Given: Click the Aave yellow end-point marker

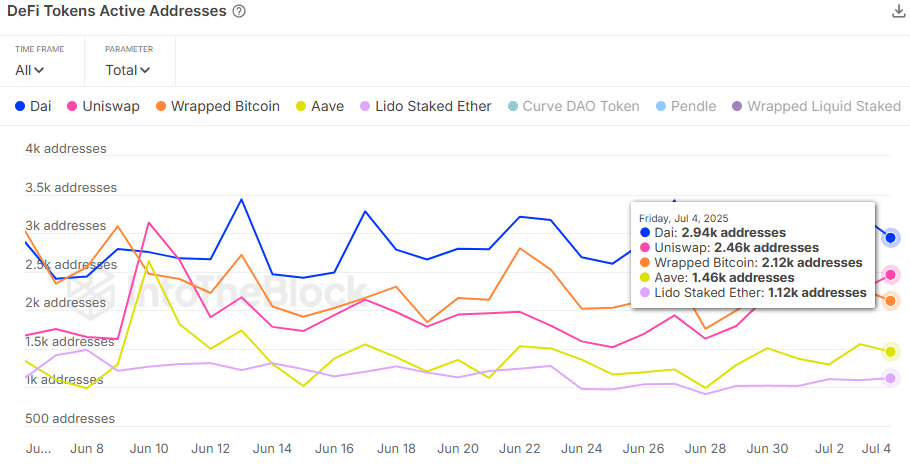Looking at the screenshot, I should (x=890, y=352).
